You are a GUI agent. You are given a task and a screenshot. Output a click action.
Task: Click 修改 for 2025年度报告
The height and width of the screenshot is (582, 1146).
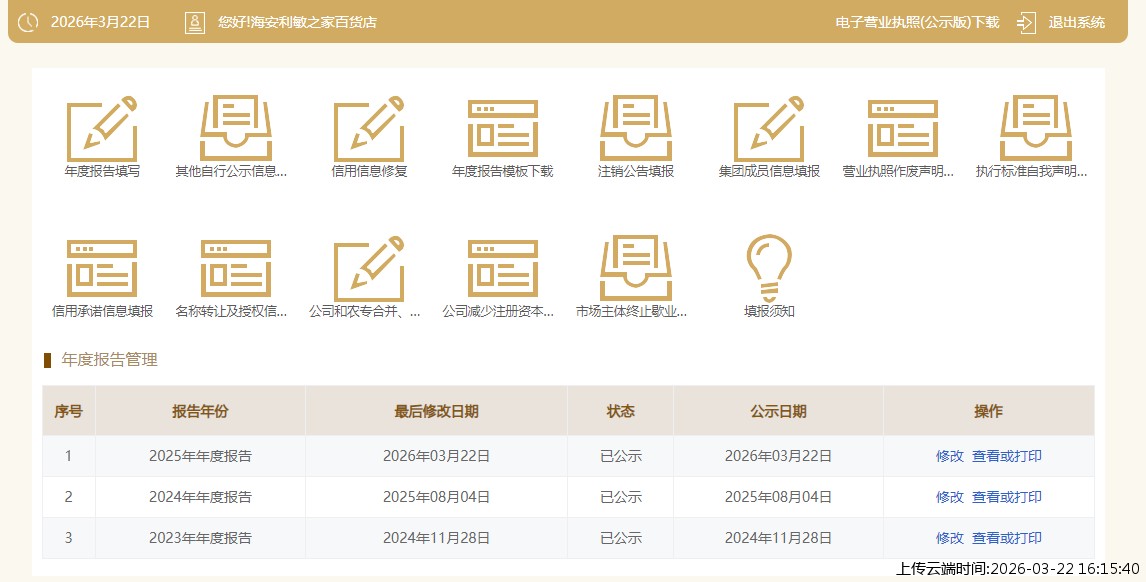(949, 456)
